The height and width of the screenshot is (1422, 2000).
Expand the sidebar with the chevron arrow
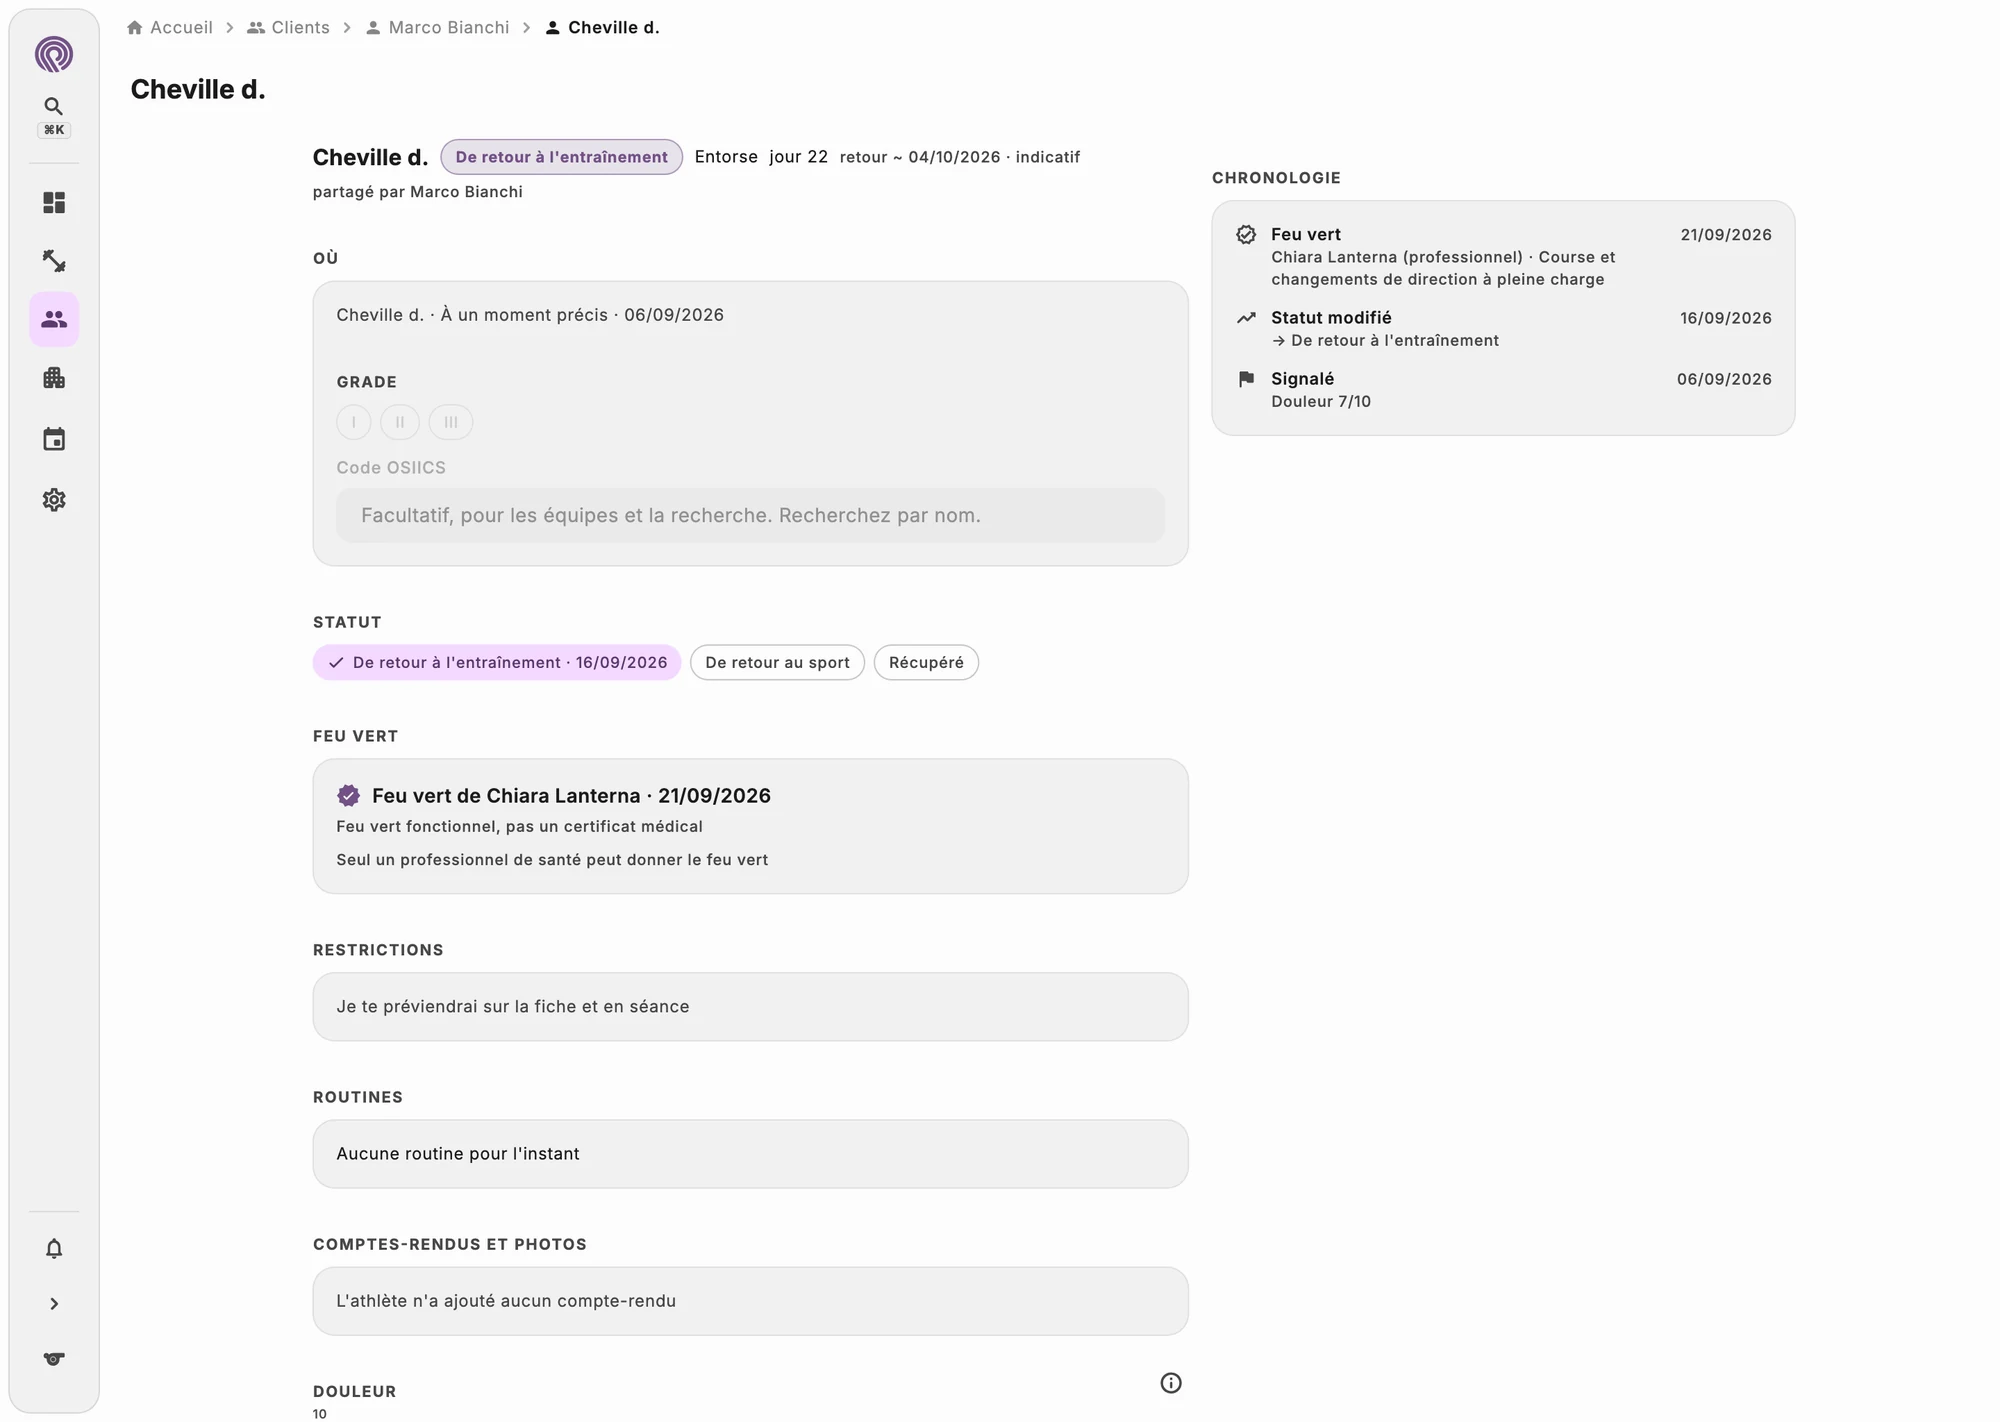pyautogui.click(x=54, y=1304)
